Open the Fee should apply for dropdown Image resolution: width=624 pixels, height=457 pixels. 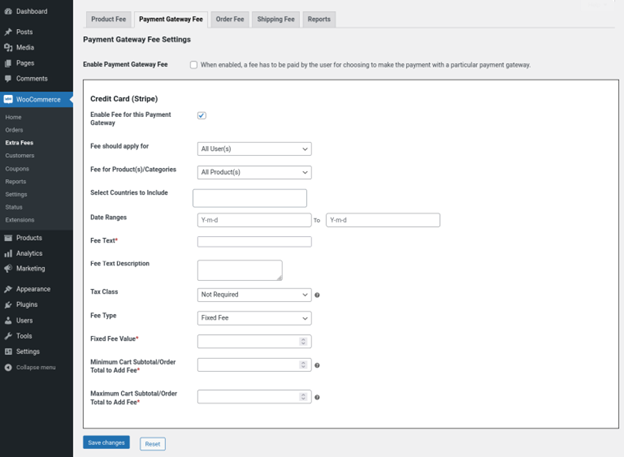(254, 149)
